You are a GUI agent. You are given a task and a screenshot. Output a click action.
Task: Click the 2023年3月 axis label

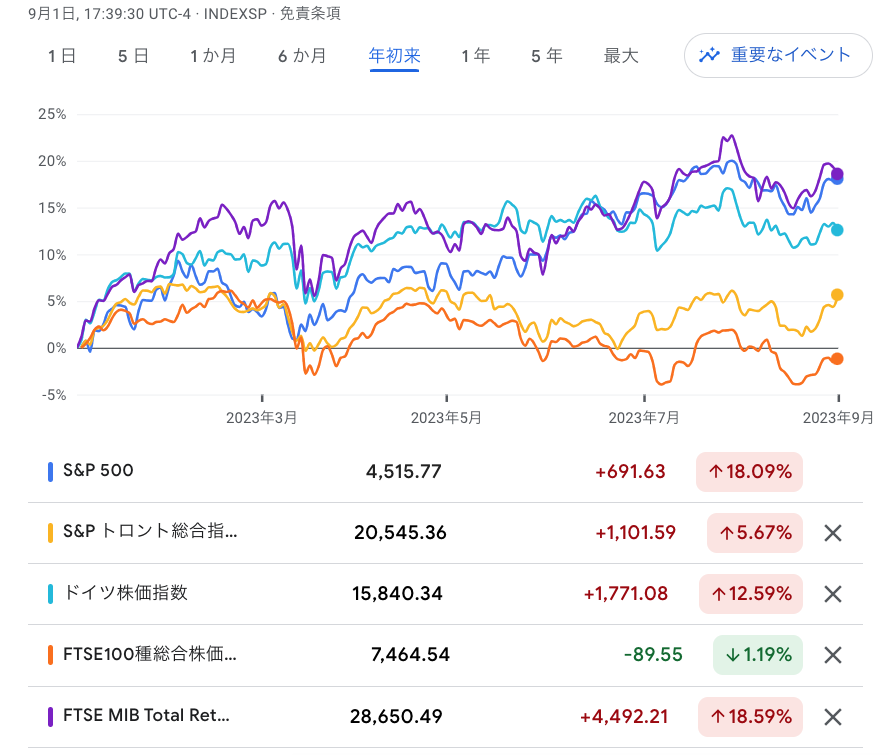pos(261,418)
